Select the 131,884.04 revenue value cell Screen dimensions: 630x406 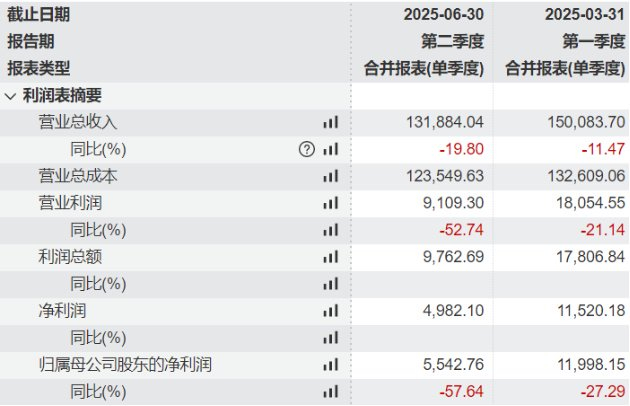tap(442, 123)
